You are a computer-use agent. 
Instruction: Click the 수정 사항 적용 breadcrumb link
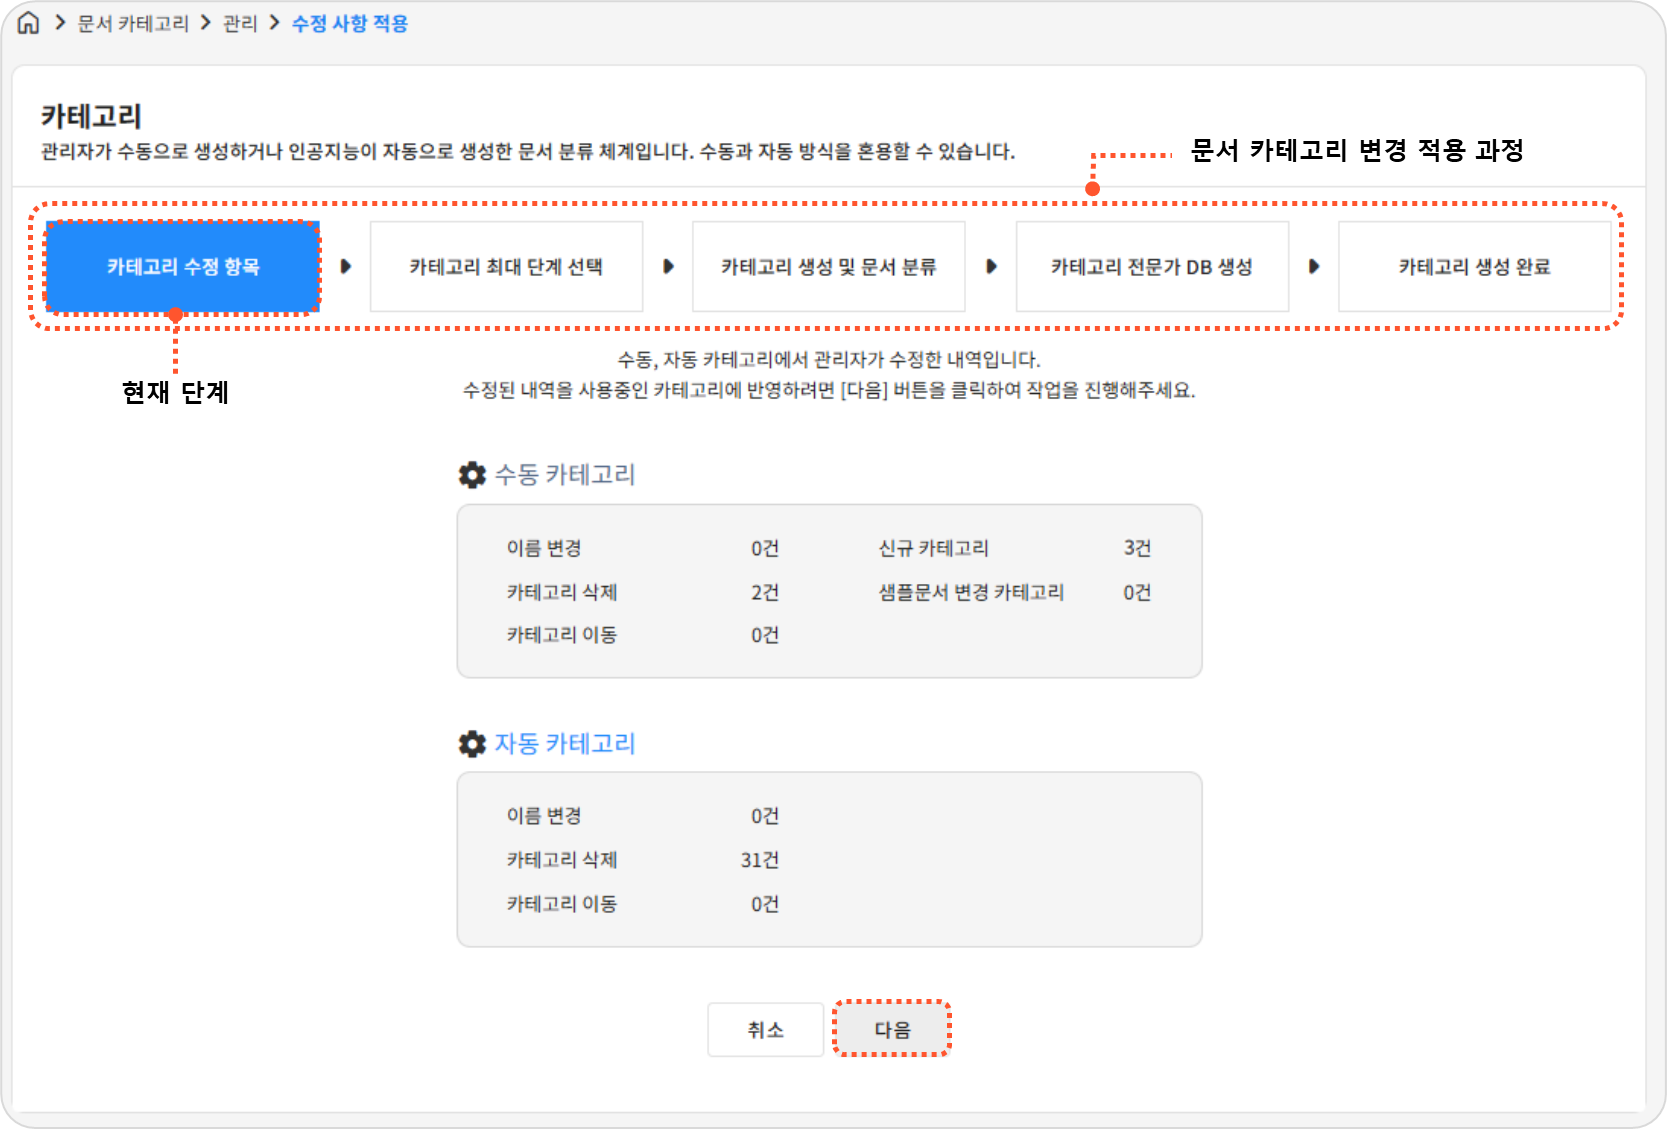tap(350, 23)
